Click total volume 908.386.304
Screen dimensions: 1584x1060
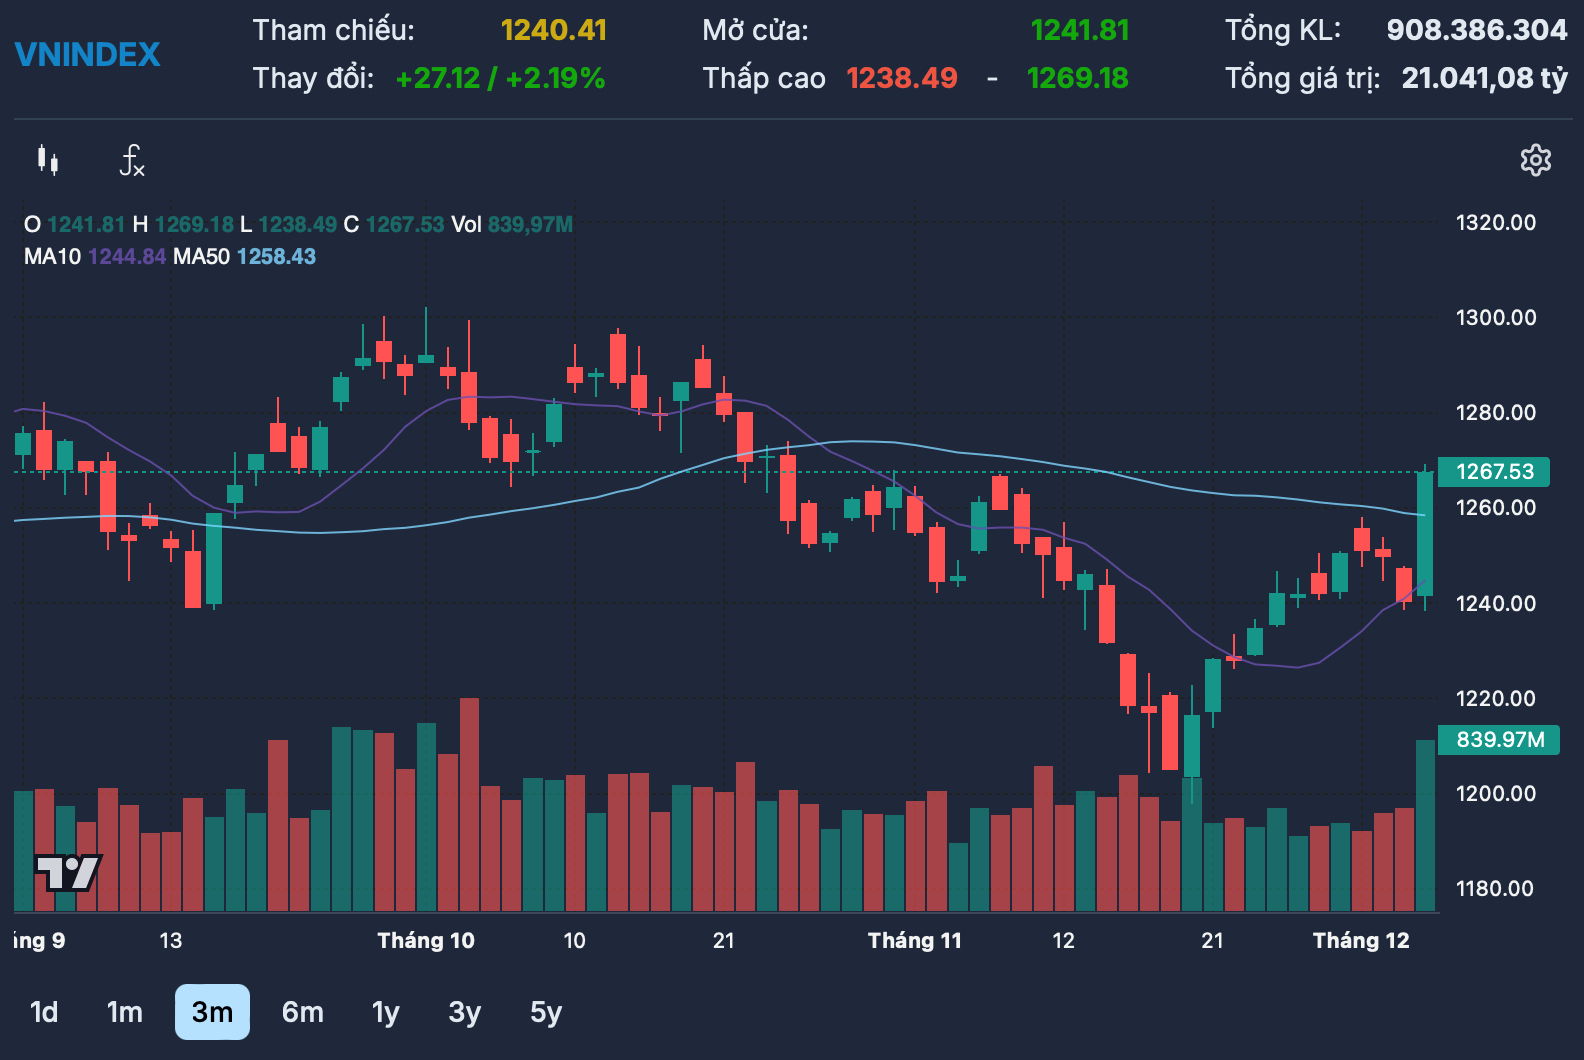(1477, 30)
